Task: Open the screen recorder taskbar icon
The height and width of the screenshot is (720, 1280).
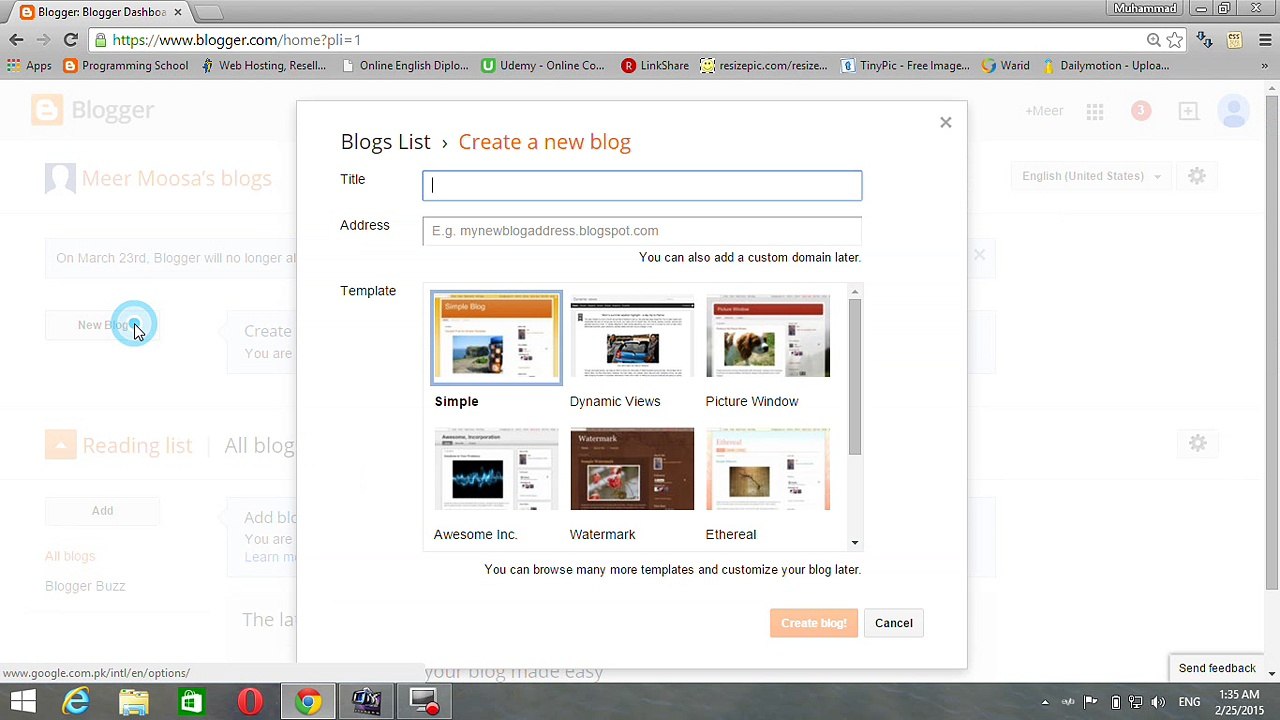Action: point(425,701)
